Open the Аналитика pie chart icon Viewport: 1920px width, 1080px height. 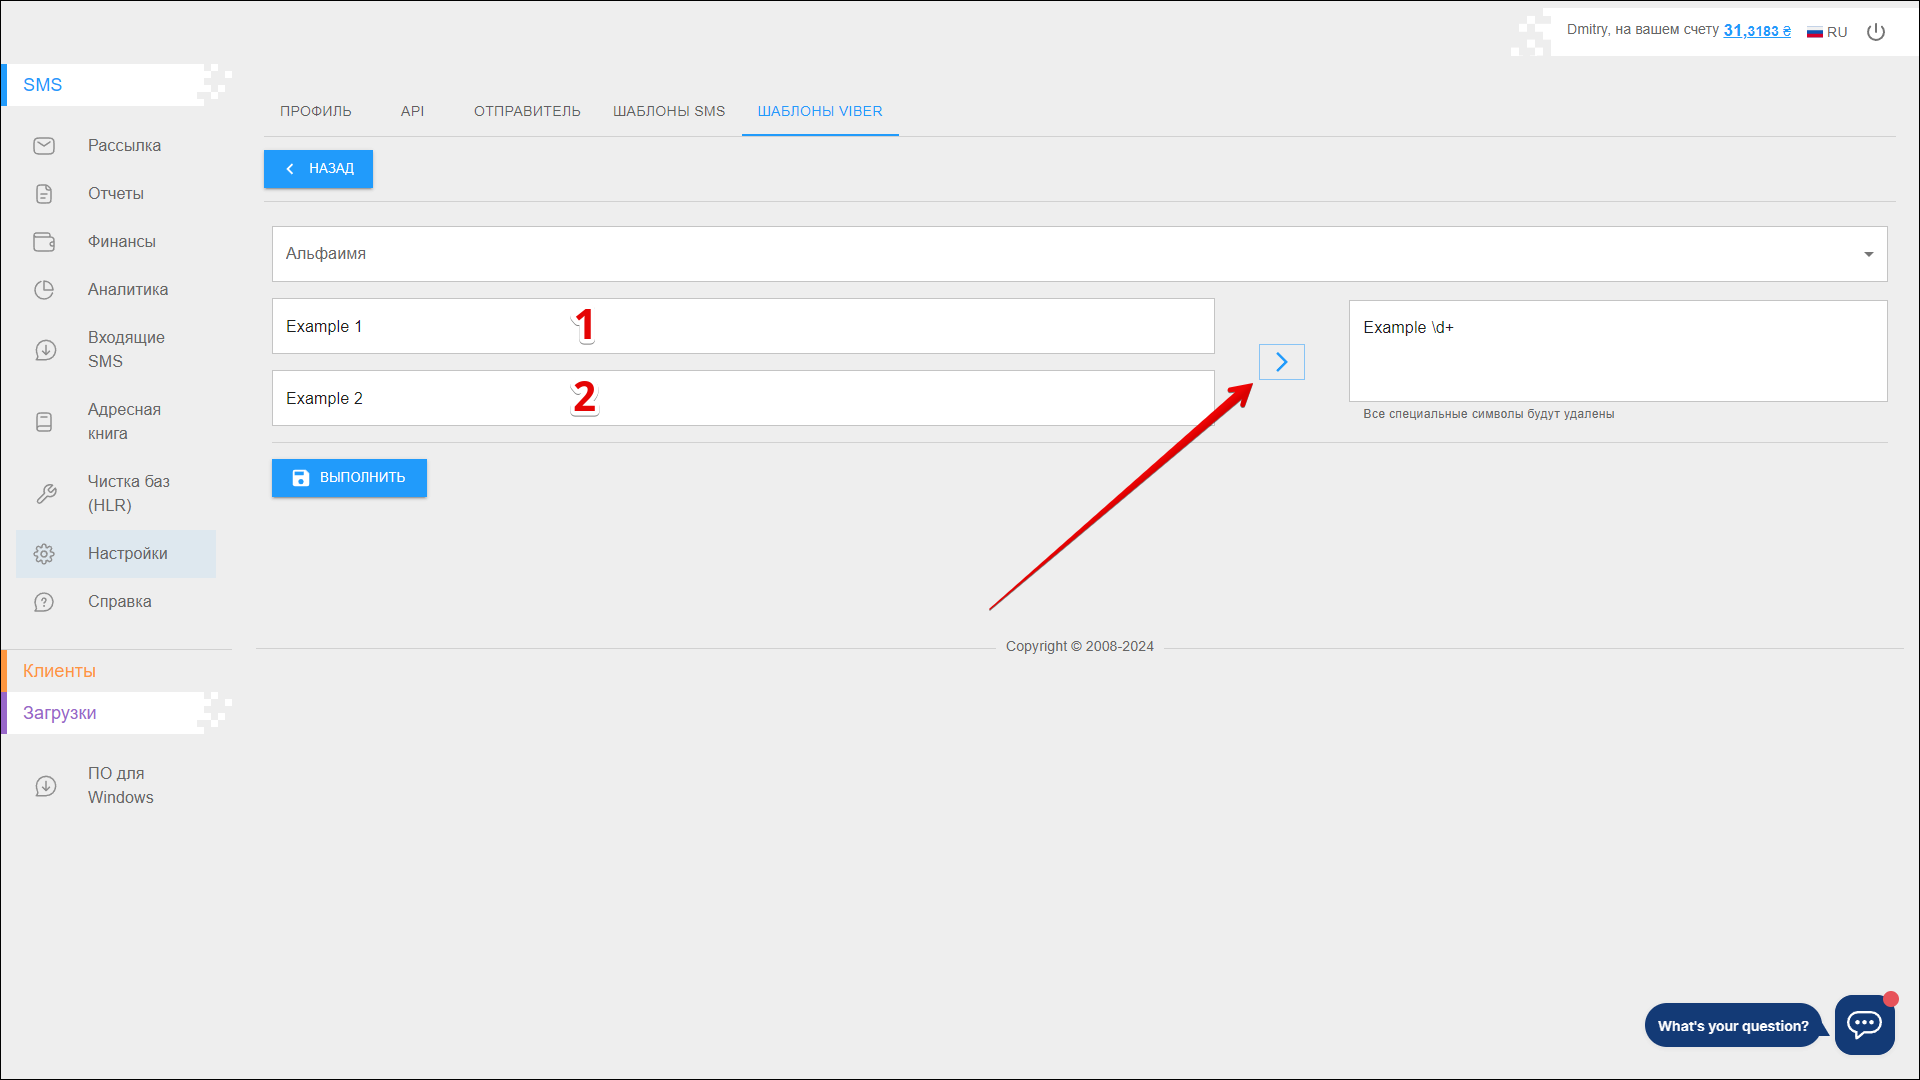point(44,290)
